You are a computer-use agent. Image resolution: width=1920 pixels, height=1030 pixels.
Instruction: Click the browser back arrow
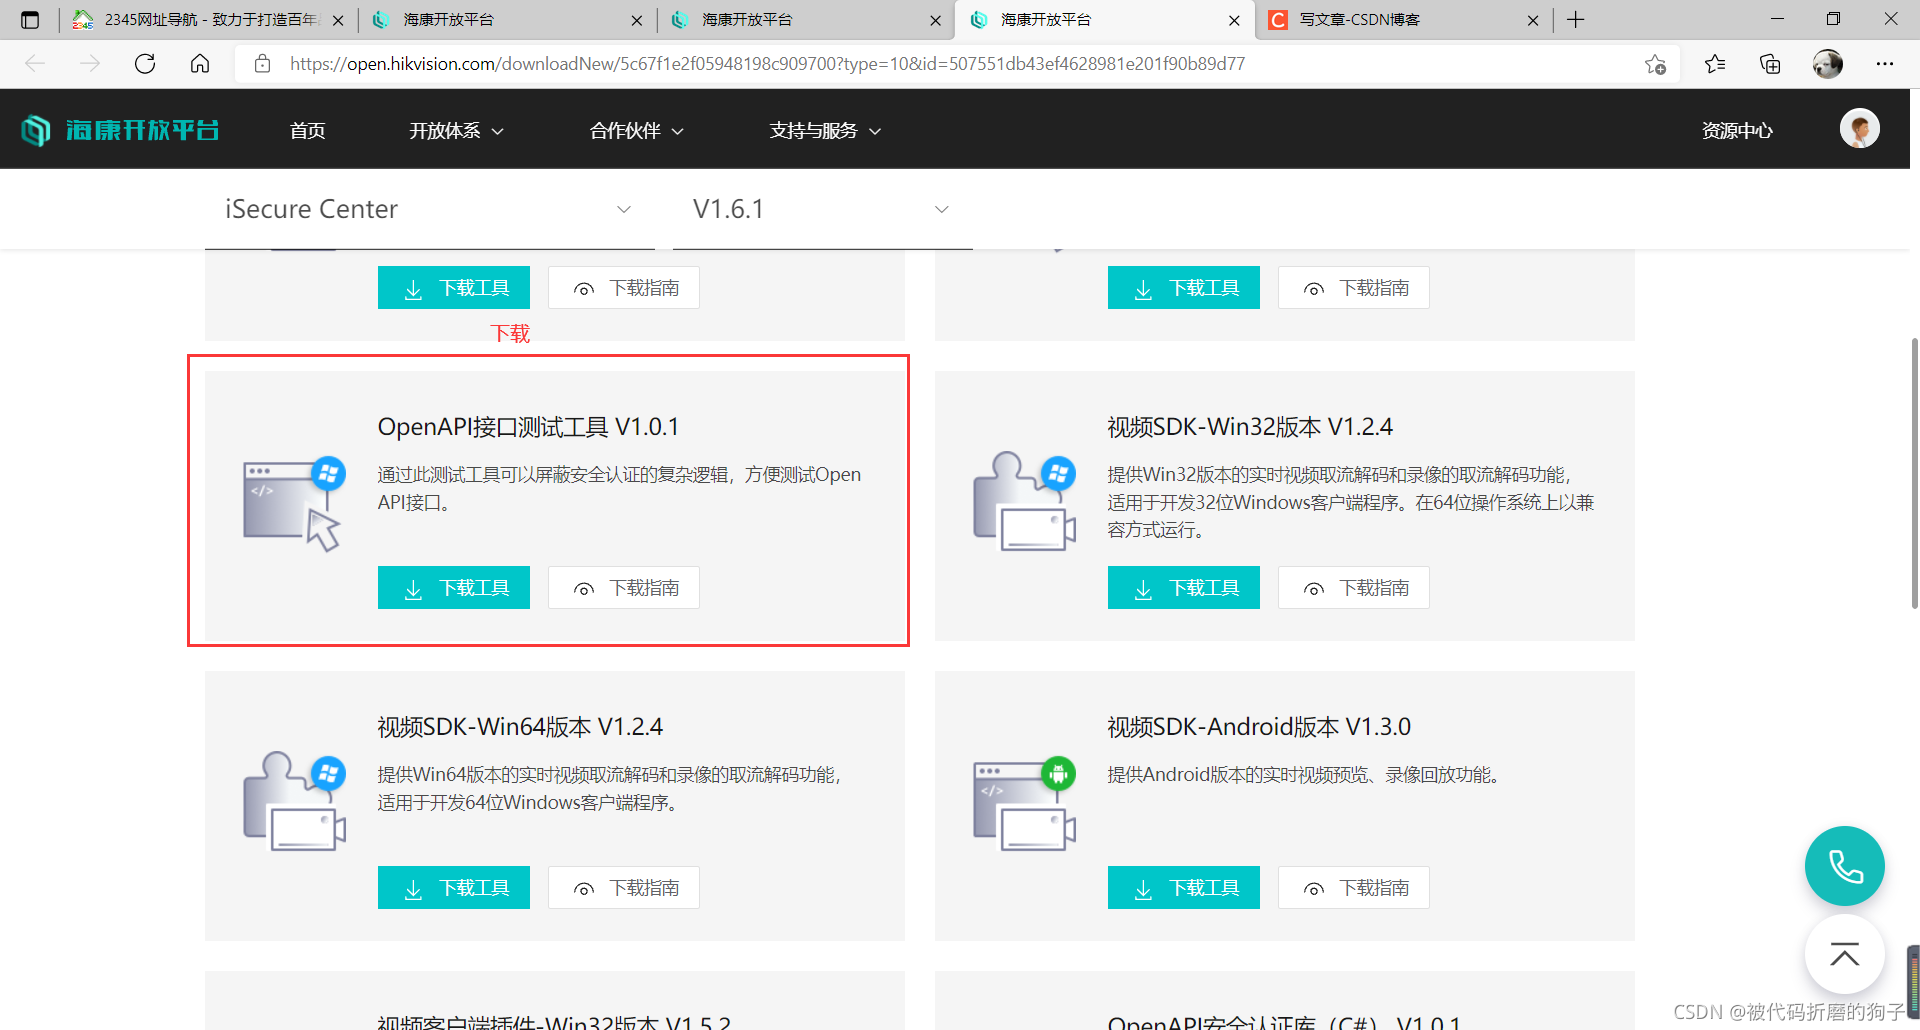[35, 64]
